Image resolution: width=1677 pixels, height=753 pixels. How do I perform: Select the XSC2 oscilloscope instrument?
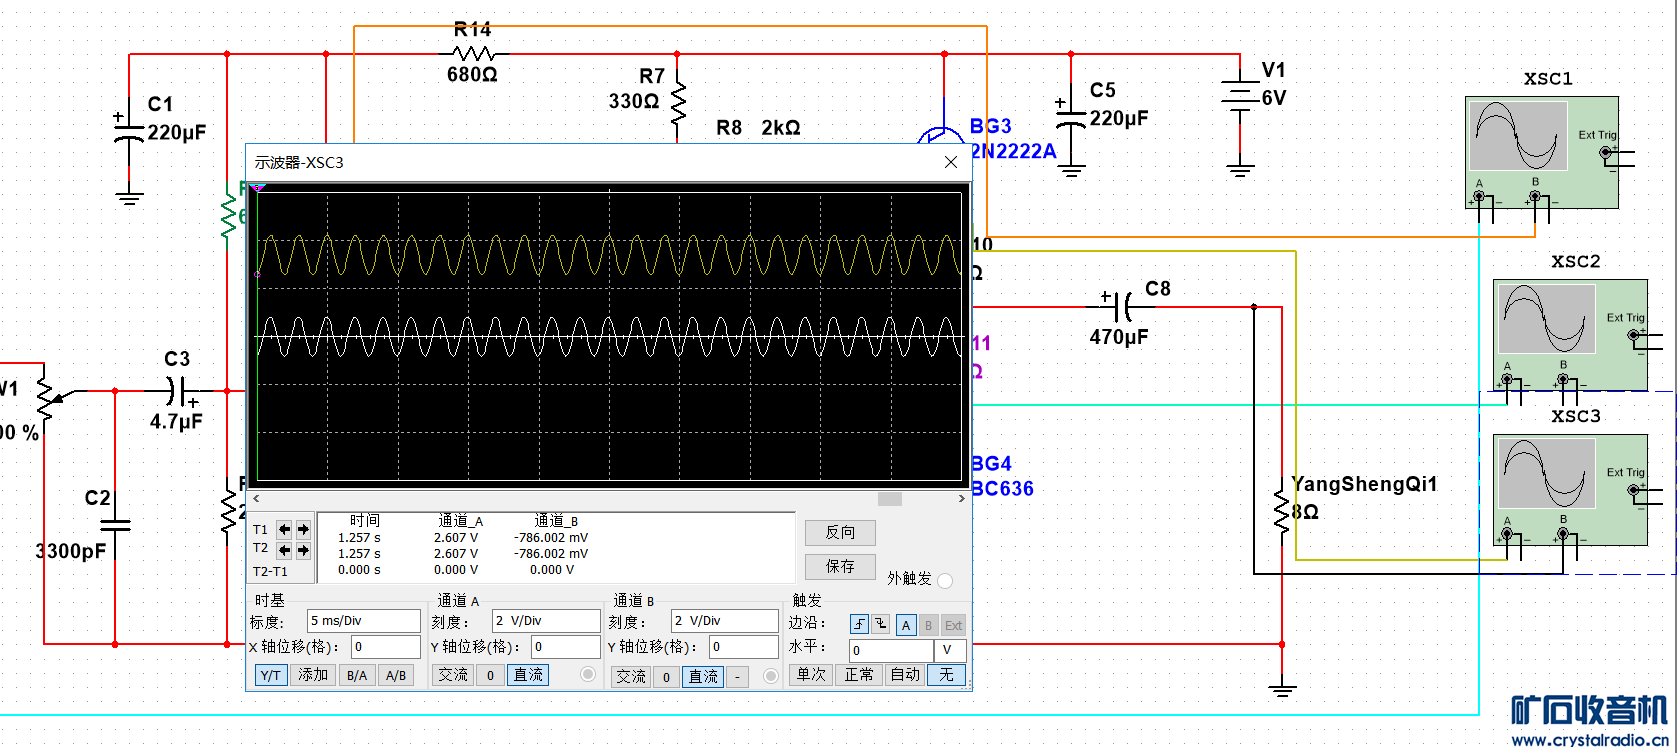tap(1570, 335)
